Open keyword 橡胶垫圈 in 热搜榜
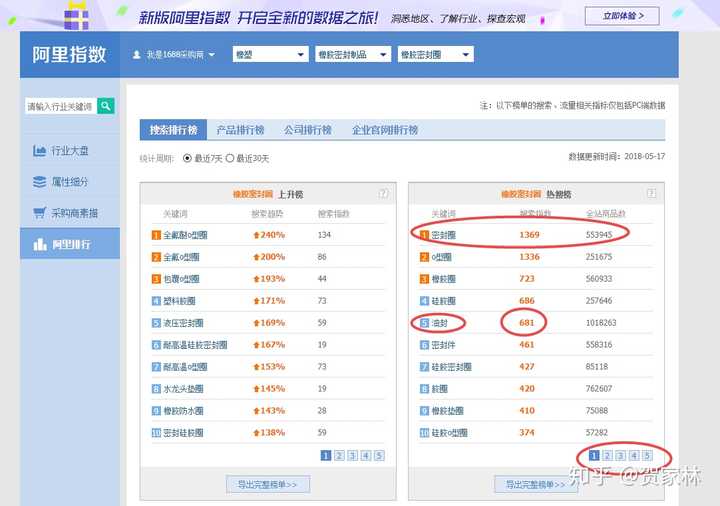Viewport: 720px width, 506px height. (447, 411)
